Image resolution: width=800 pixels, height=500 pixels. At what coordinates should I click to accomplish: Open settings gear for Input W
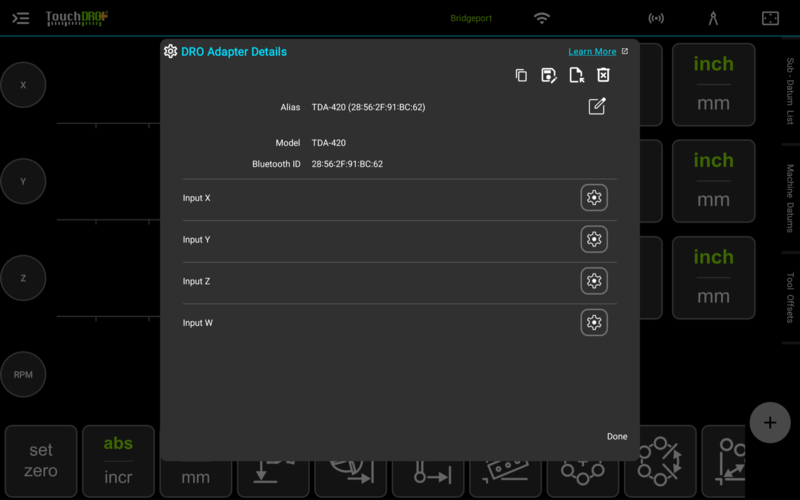594,322
